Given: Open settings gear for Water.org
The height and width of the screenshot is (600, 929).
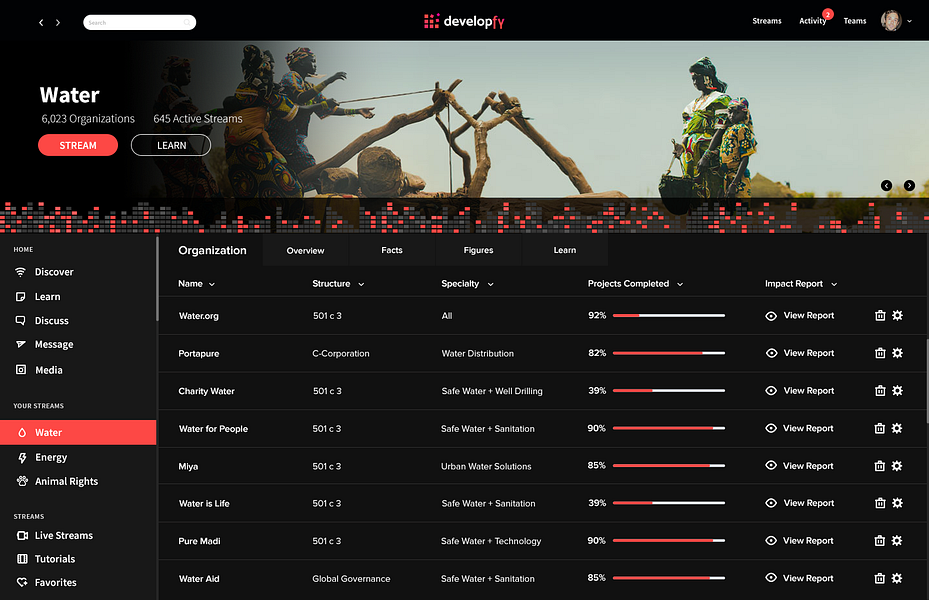Looking at the screenshot, I should [x=897, y=316].
